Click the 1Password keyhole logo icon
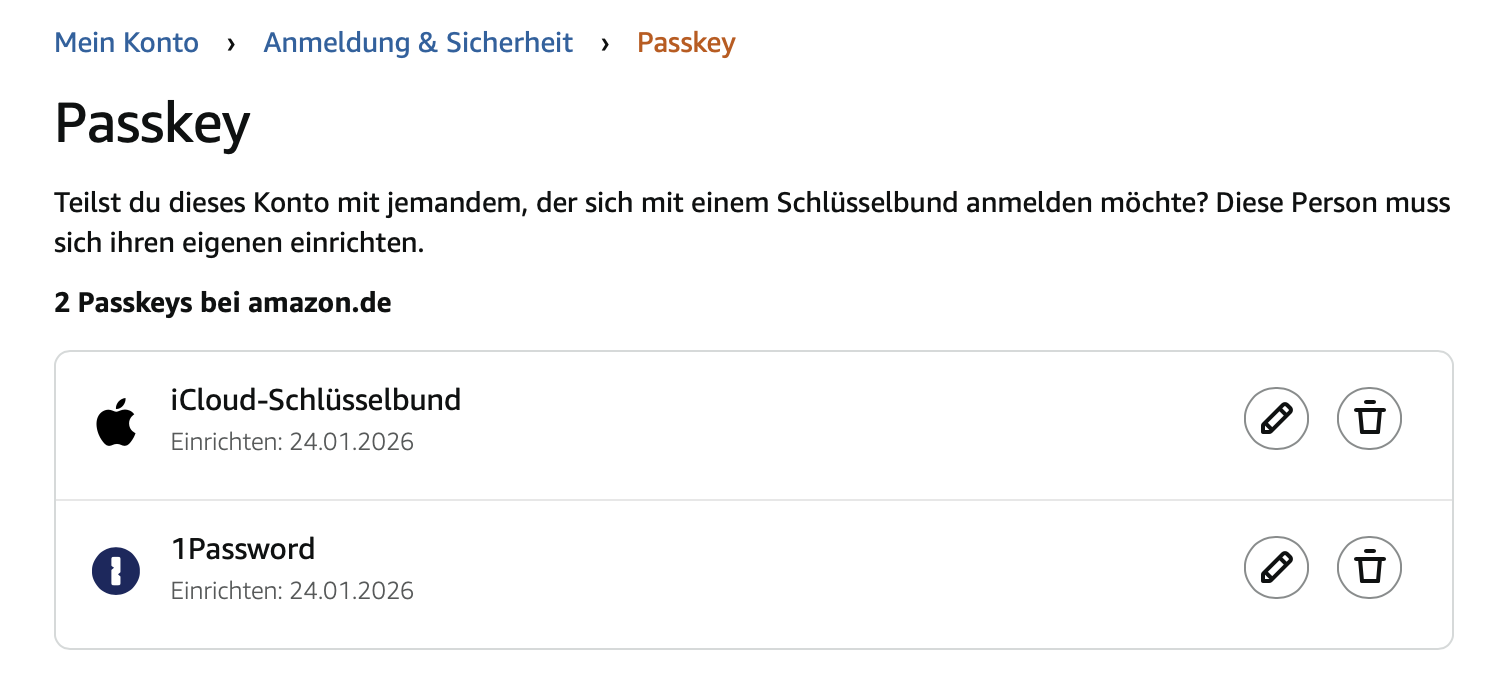The height and width of the screenshot is (700, 1498). coord(116,572)
